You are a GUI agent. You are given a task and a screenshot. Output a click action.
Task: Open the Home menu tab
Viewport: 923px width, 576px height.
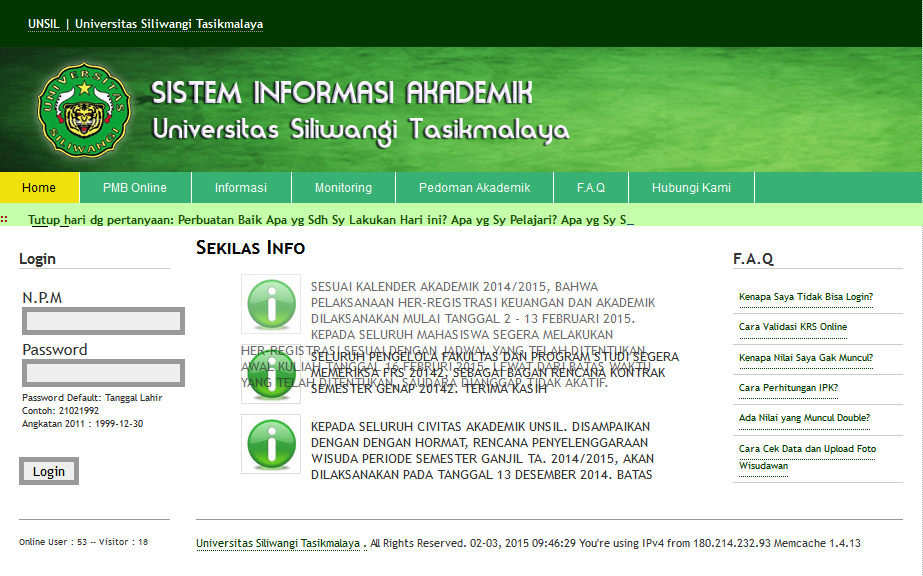(x=39, y=188)
